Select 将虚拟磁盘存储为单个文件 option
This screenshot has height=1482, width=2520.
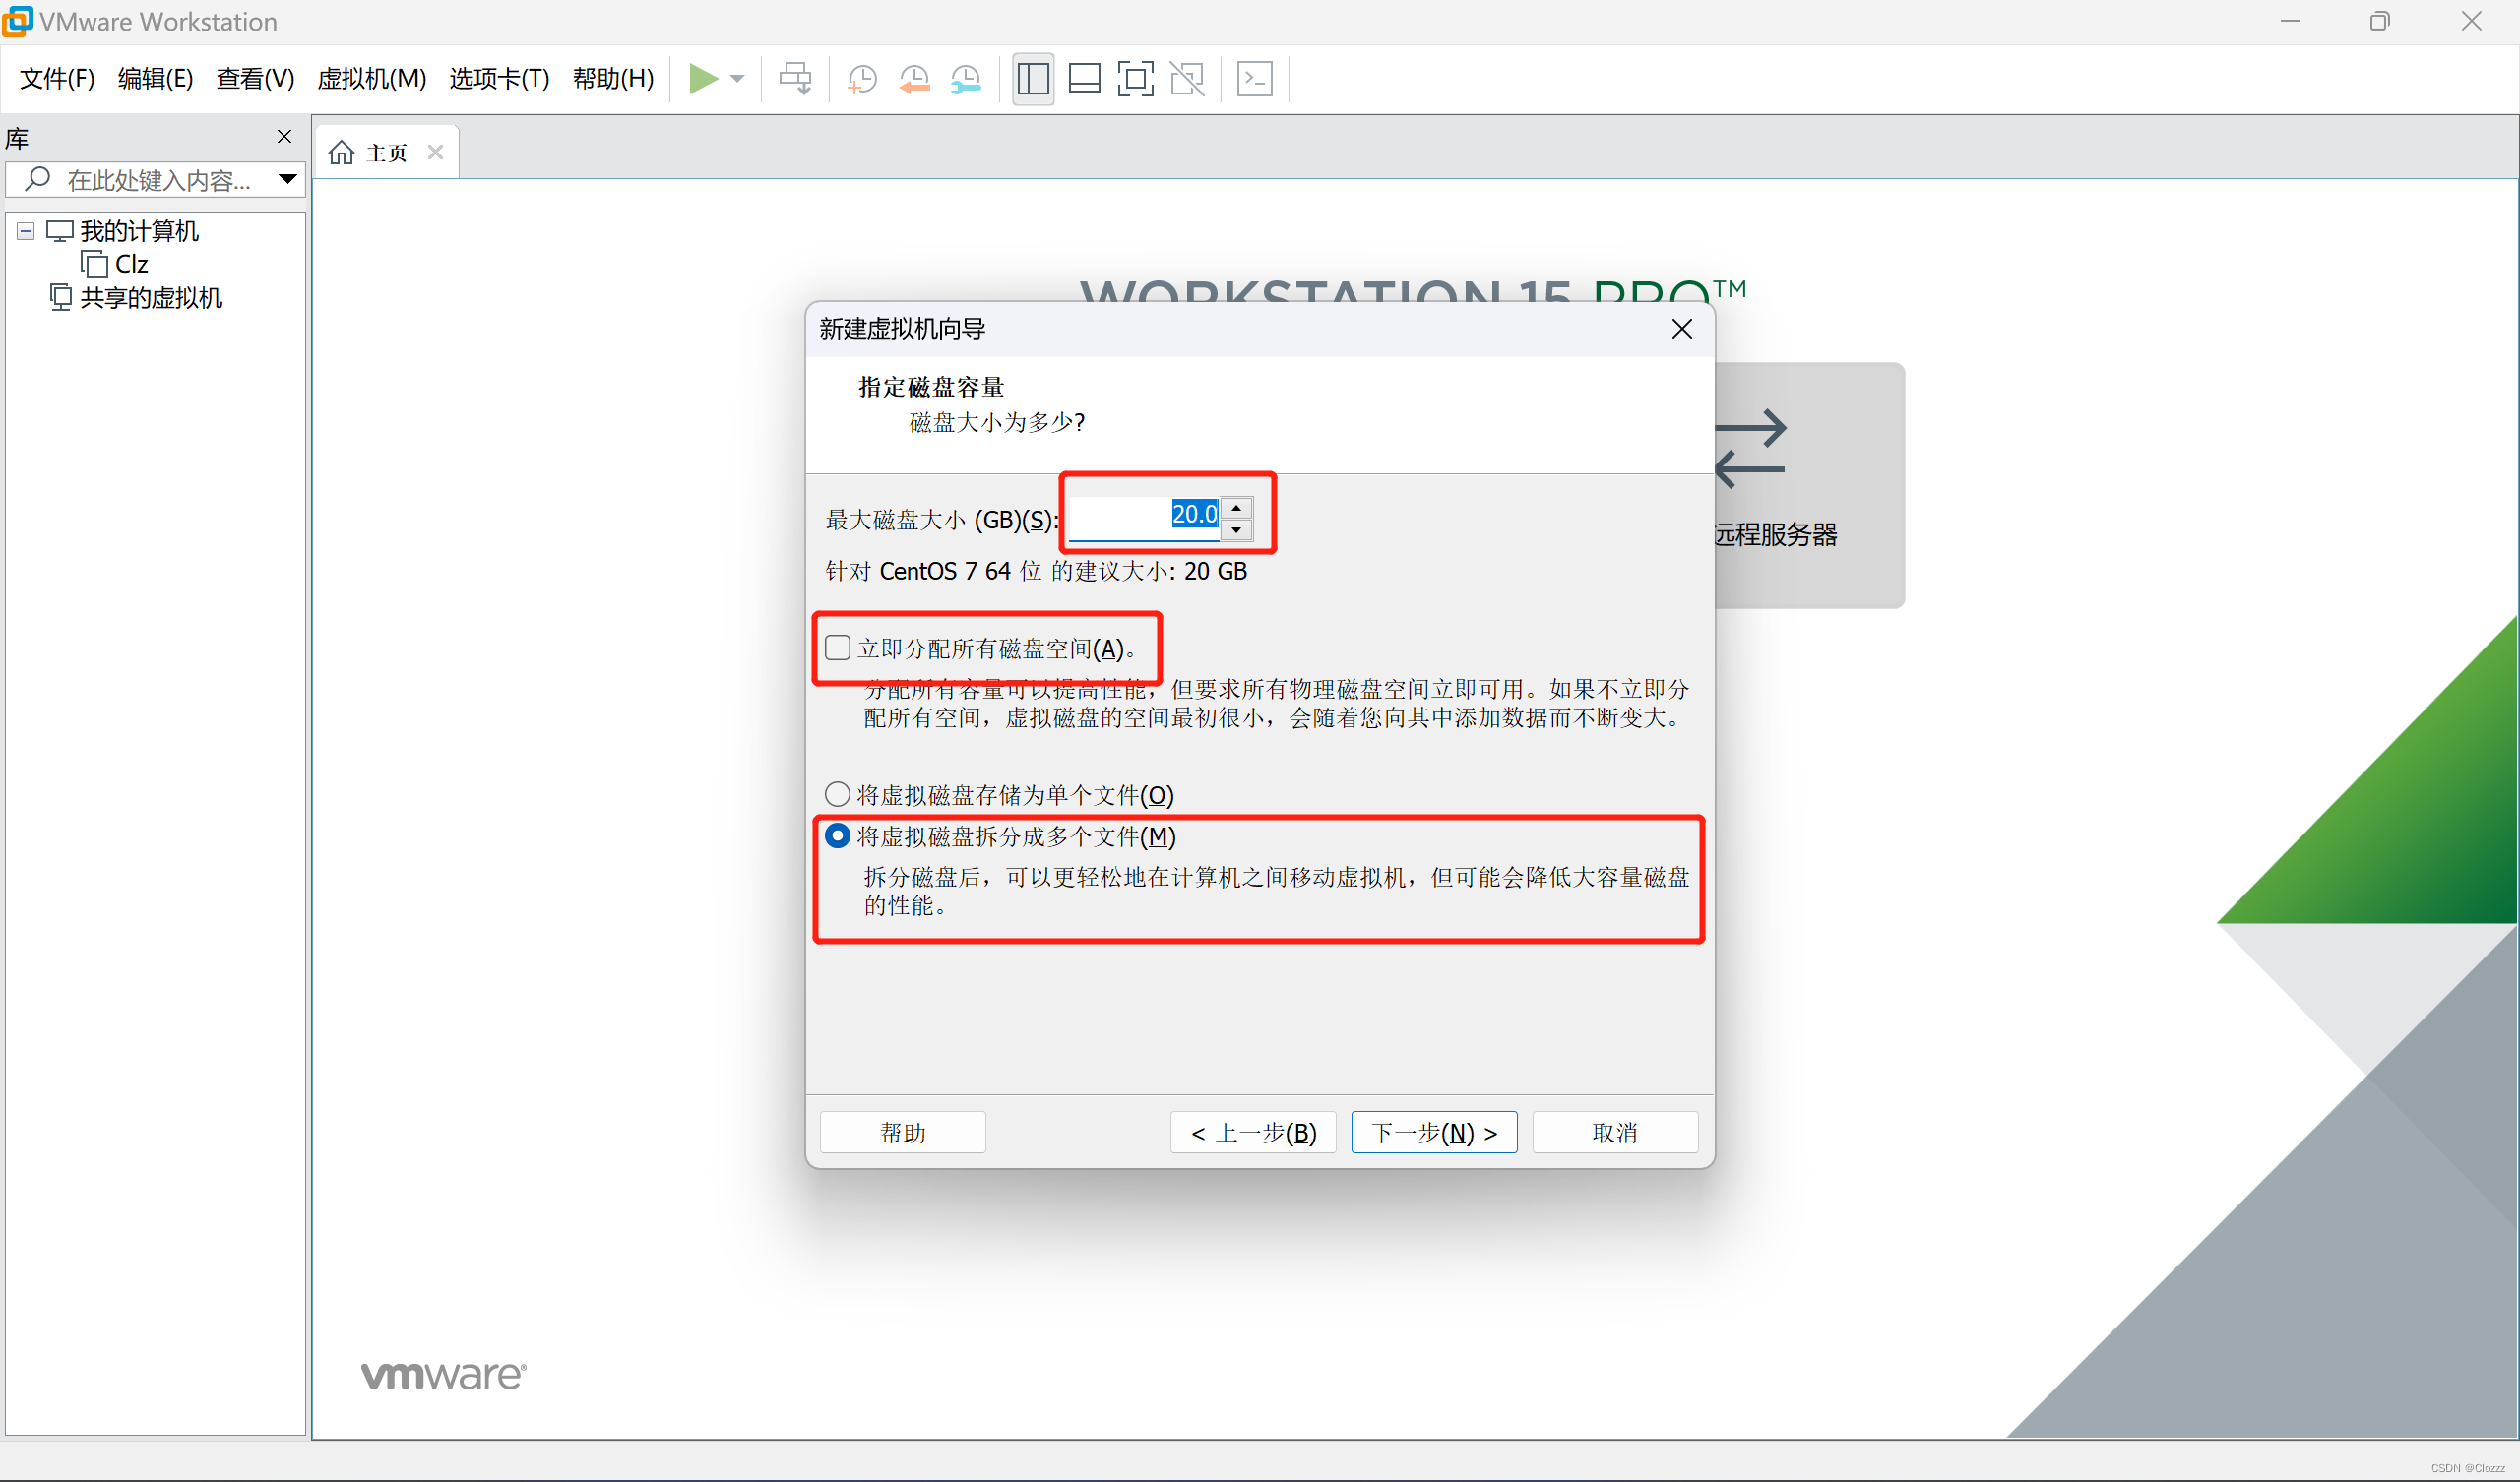tap(836, 794)
